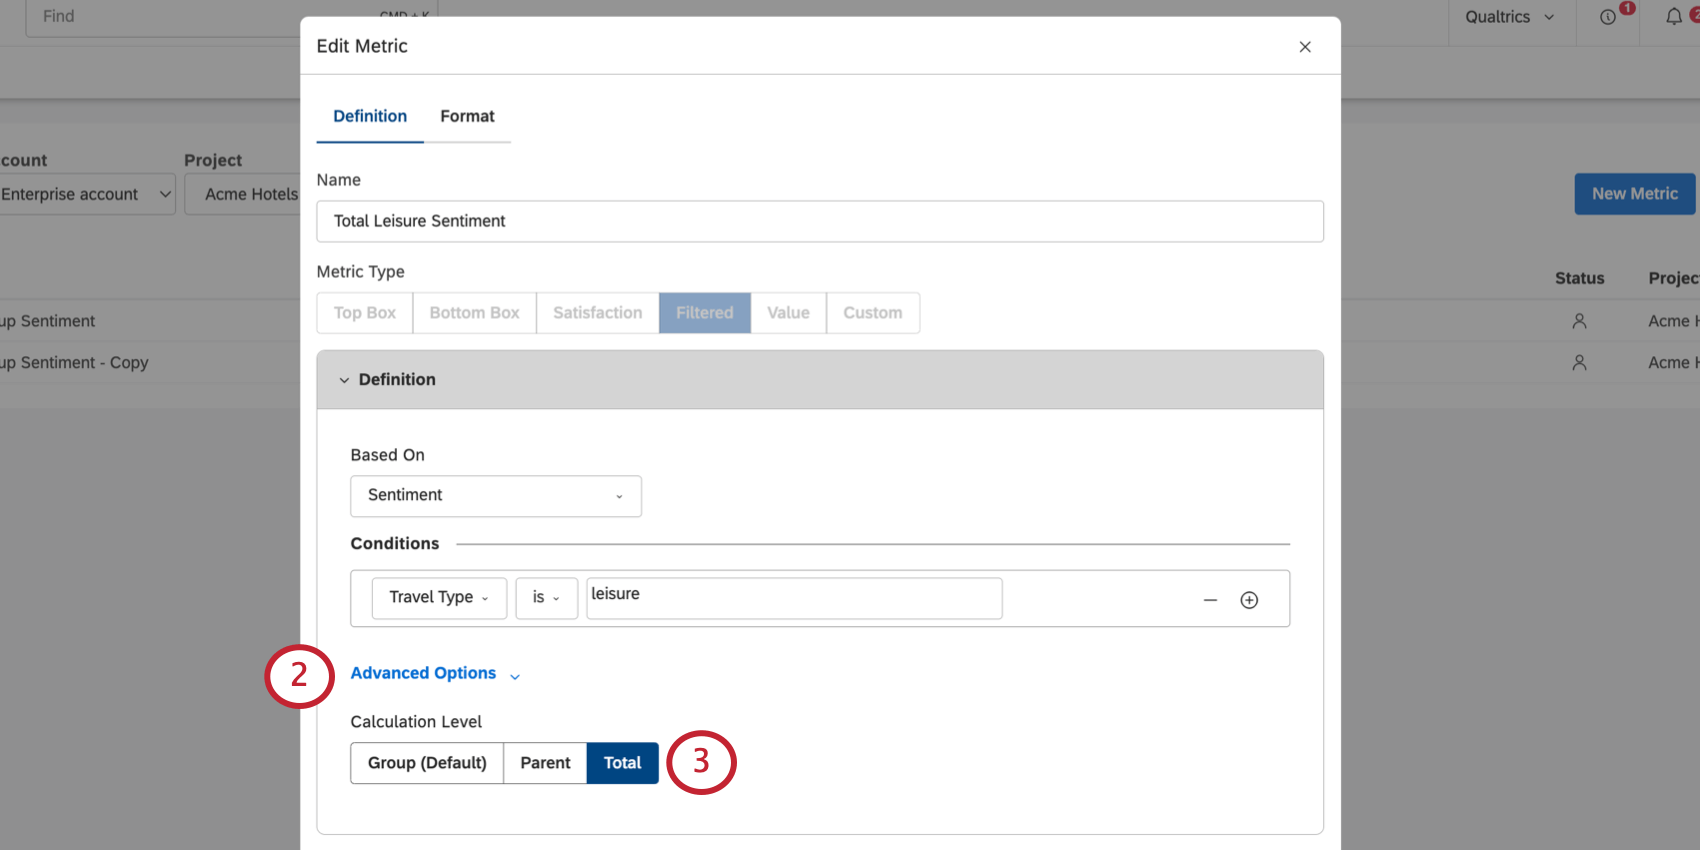Select the Satisfaction metric type

(x=598, y=313)
